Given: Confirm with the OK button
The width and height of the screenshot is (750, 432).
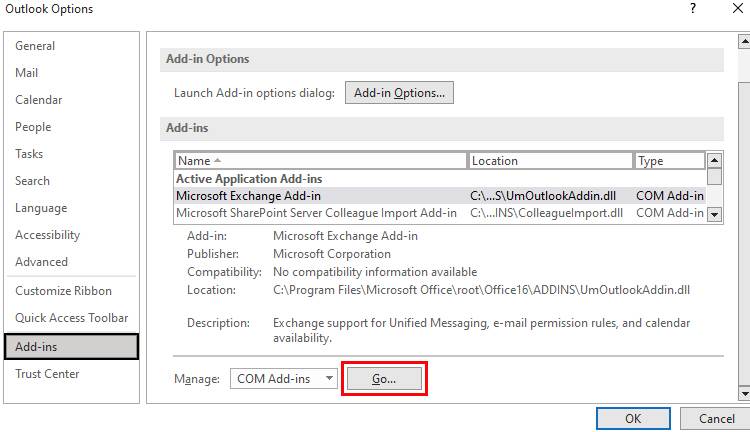Looking at the screenshot, I should [633, 419].
